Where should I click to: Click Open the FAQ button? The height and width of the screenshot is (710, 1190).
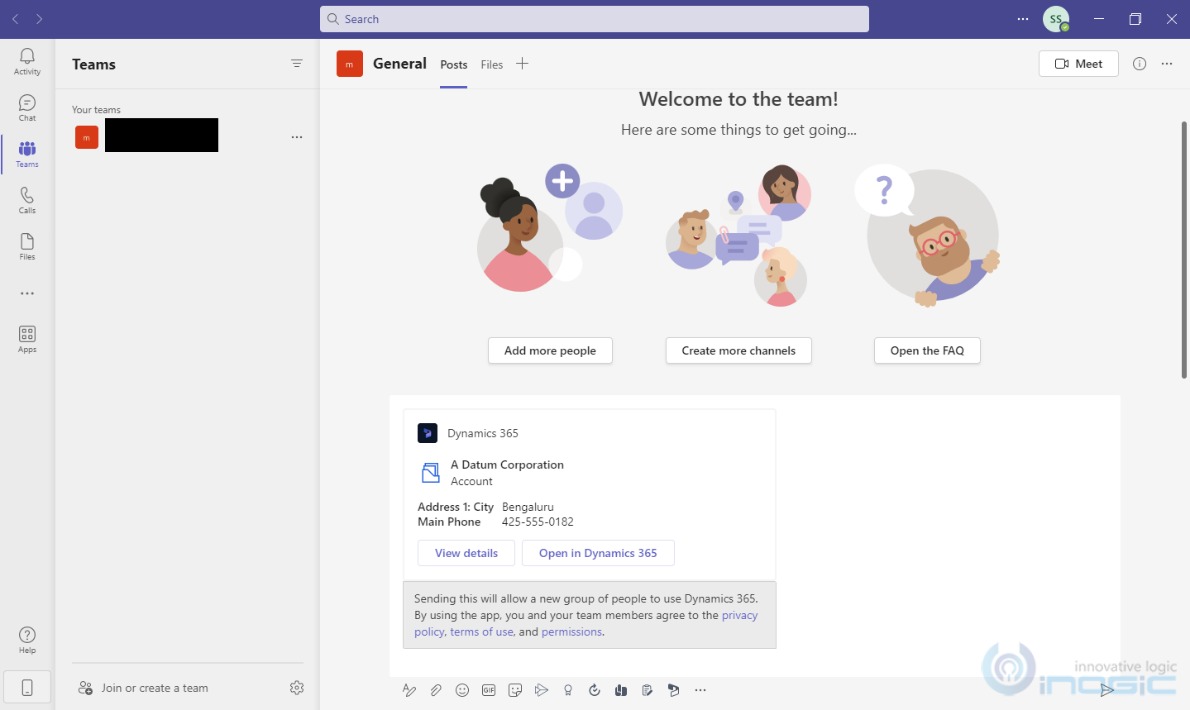click(x=927, y=350)
